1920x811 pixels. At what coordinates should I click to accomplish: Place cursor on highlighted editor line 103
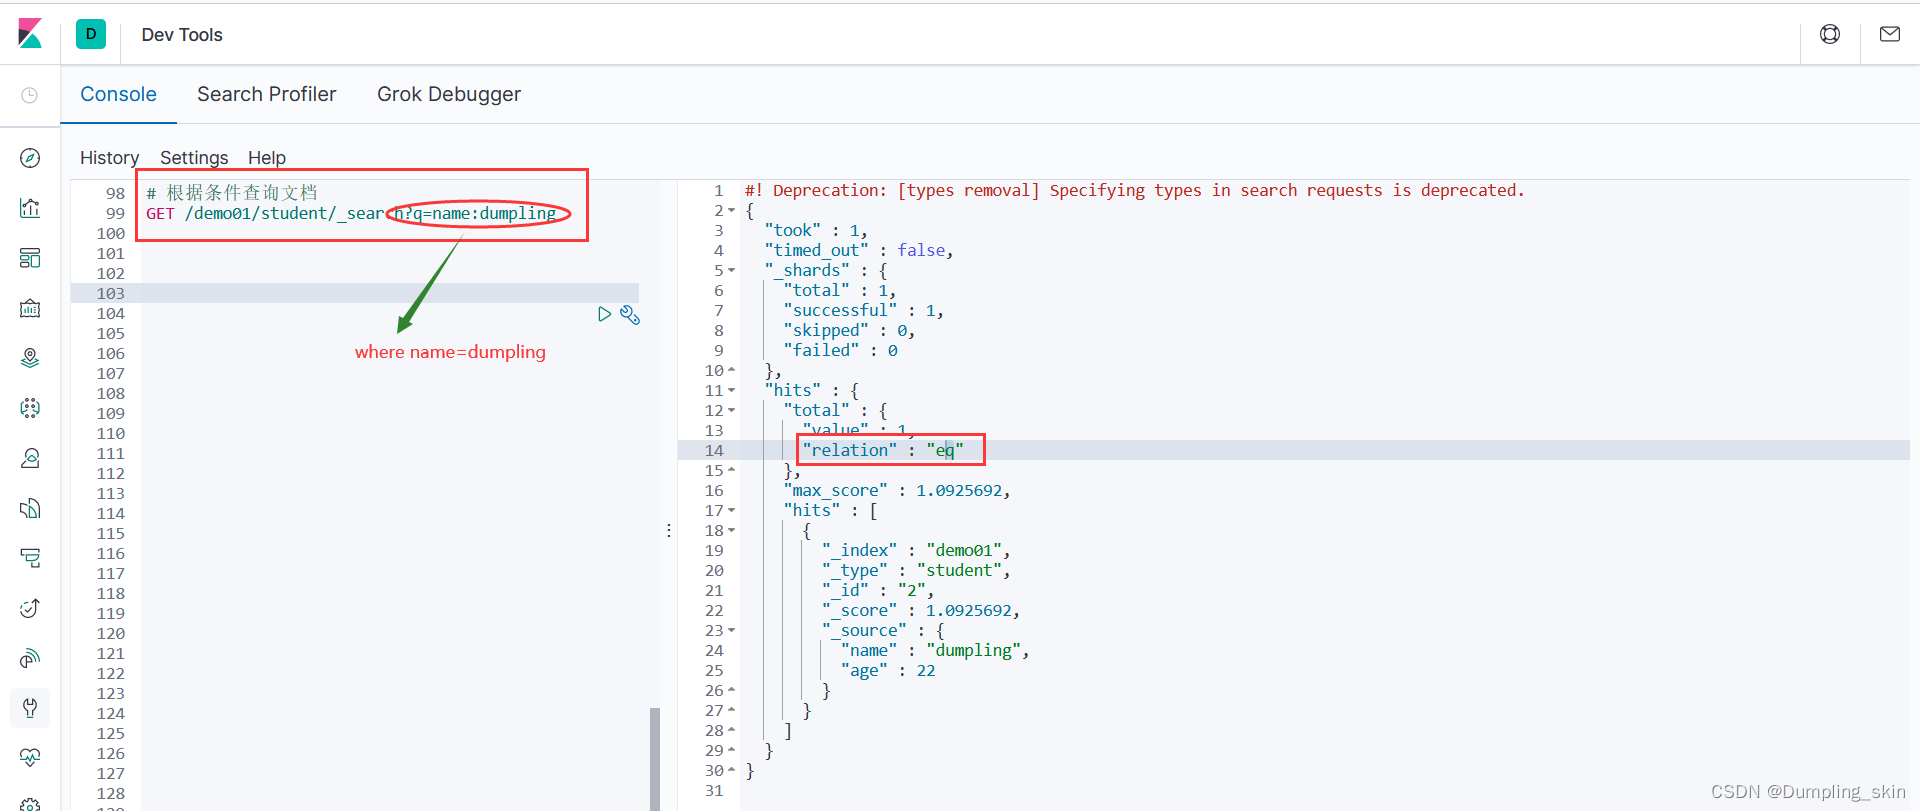tap(390, 293)
